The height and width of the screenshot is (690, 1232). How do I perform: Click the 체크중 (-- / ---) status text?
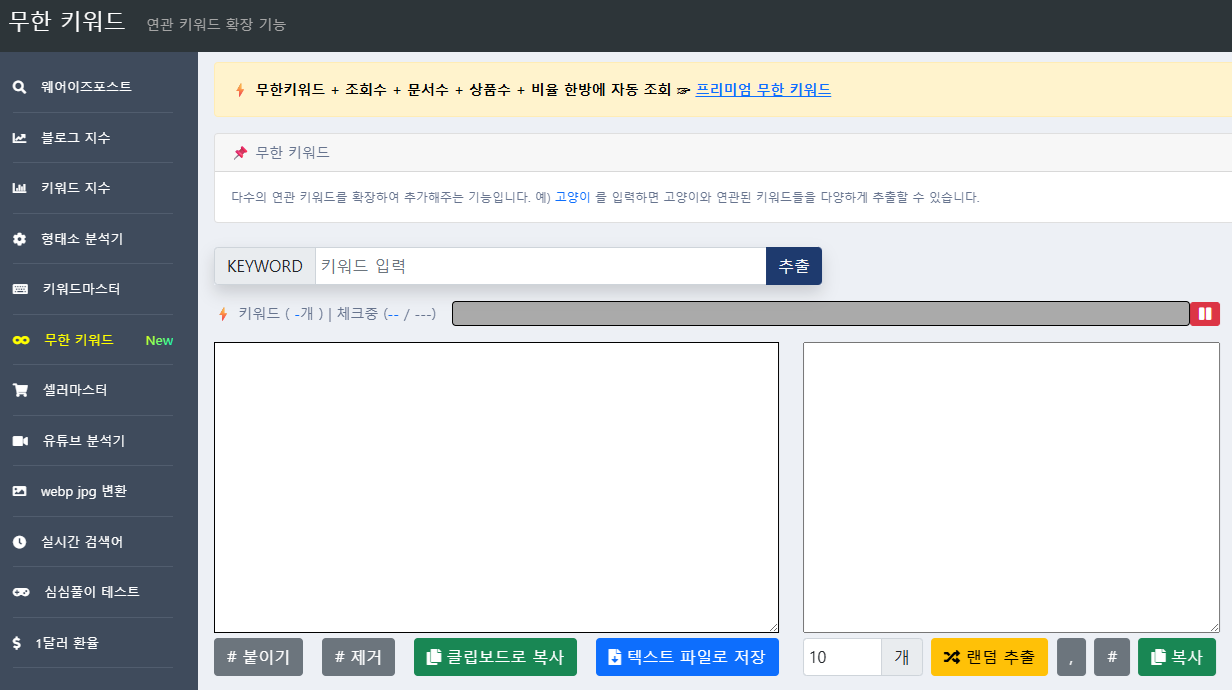click(386, 314)
